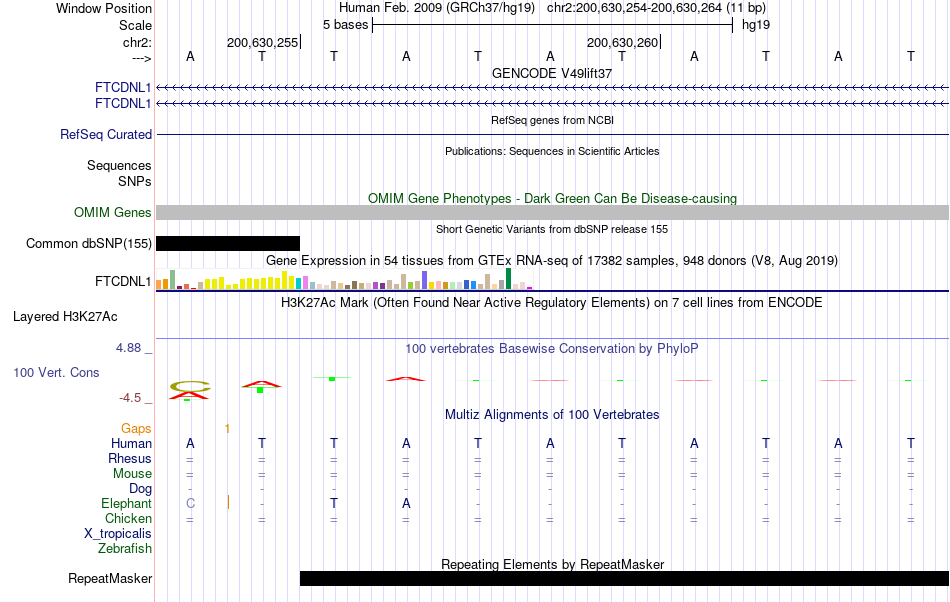Image resolution: width=950 pixels, height=602 pixels.
Task: Click the upper FTCDNL1 GENCODE transcript label
Action: (x=123, y=88)
